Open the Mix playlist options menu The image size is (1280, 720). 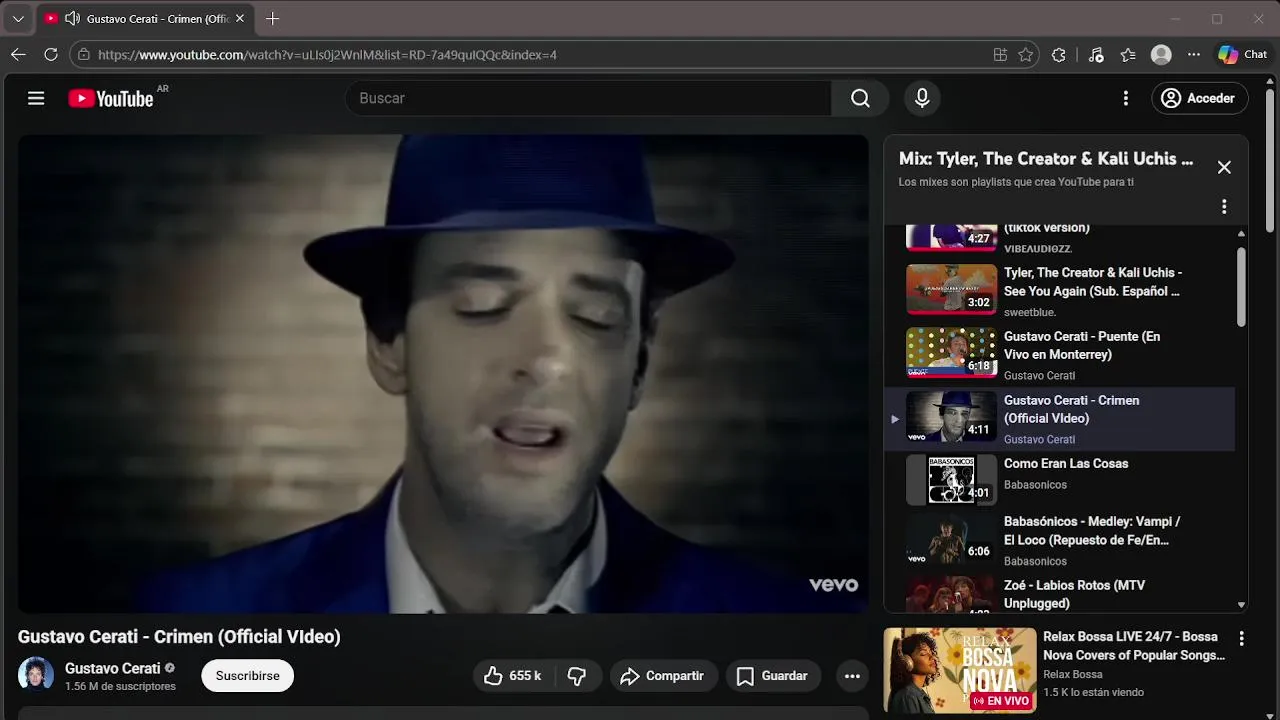tap(1224, 207)
